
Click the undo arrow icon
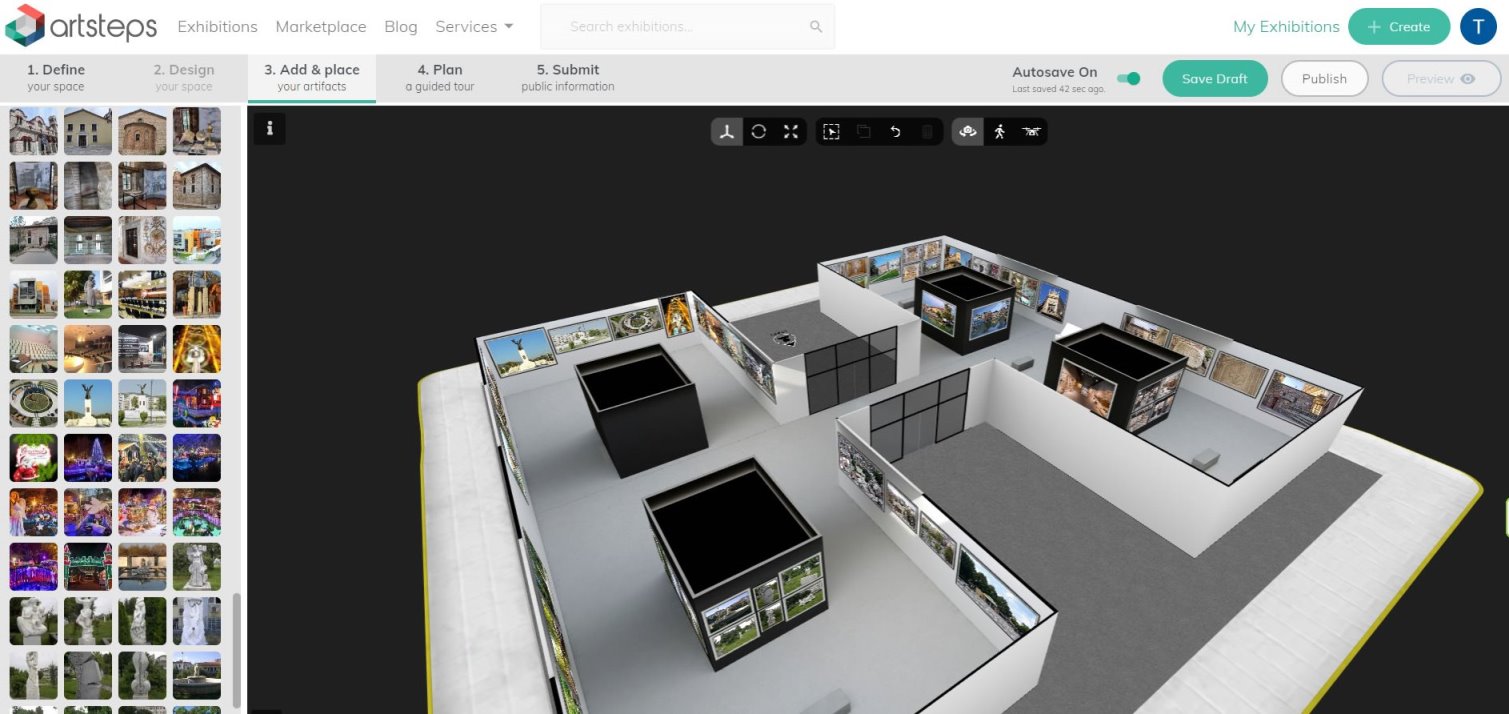[x=895, y=132]
